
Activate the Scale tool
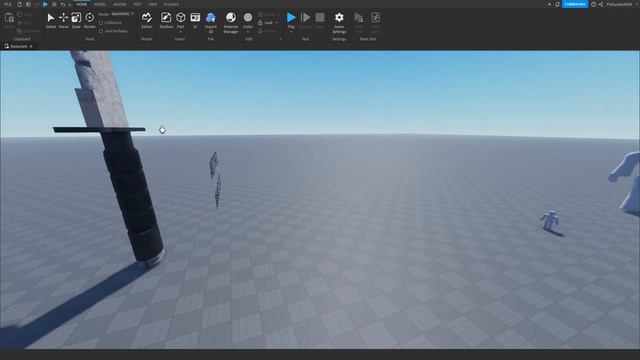(76, 18)
